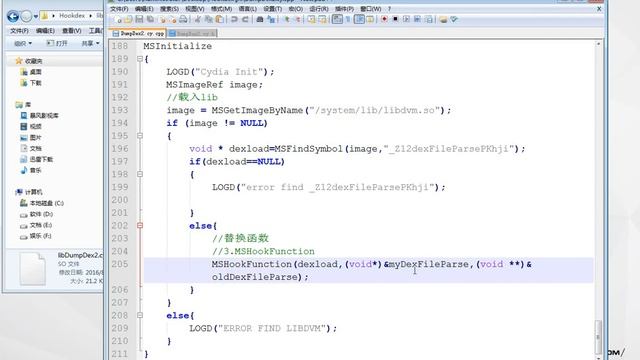Open the 编辑(E) menu in Notepad++
Viewport: 640px width, 360px height.
pos(144,9)
